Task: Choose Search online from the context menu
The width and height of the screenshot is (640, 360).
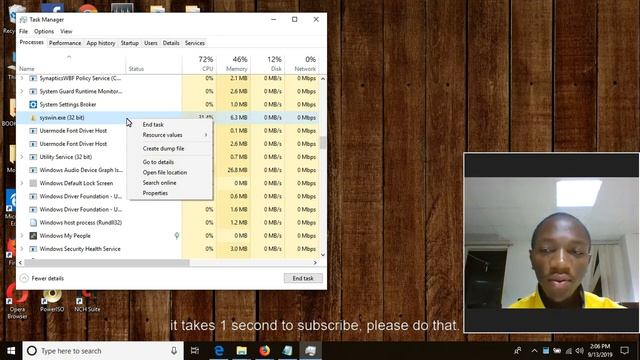Action: pos(160,183)
